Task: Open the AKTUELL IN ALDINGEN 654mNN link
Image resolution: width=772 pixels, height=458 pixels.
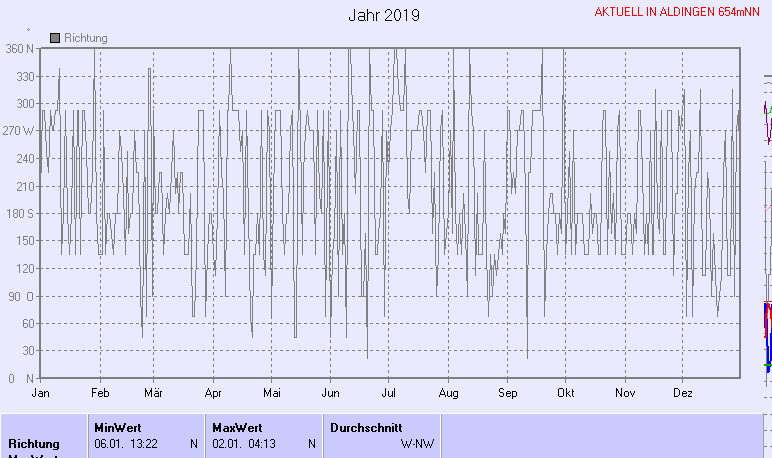Action: 677,12
